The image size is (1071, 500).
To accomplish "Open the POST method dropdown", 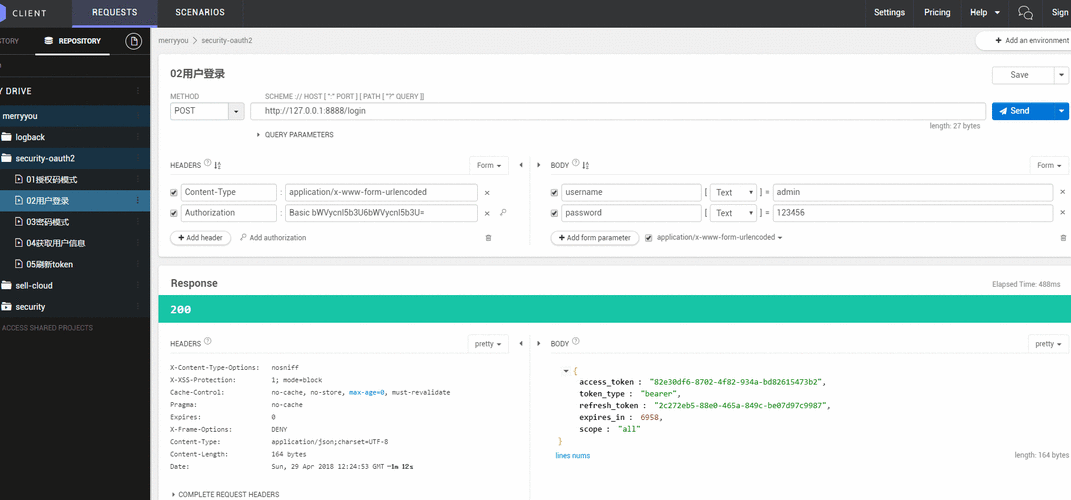I will [236, 111].
